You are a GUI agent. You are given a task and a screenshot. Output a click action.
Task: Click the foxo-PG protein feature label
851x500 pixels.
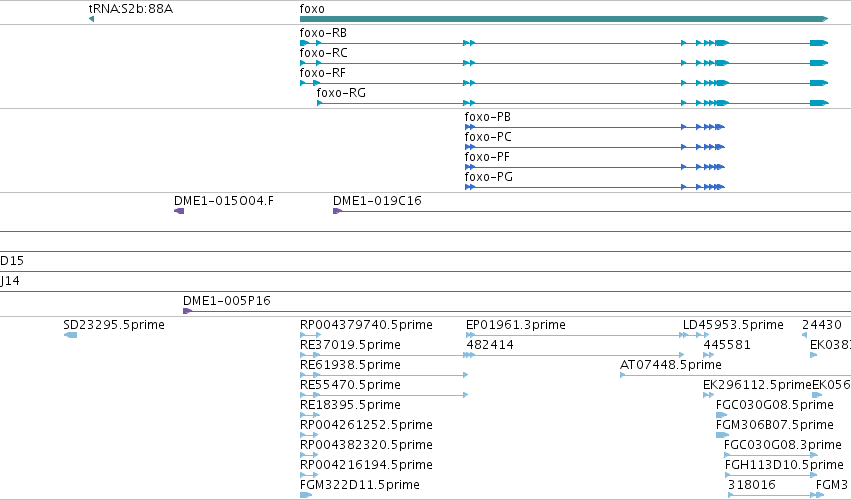tap(488, 177)
